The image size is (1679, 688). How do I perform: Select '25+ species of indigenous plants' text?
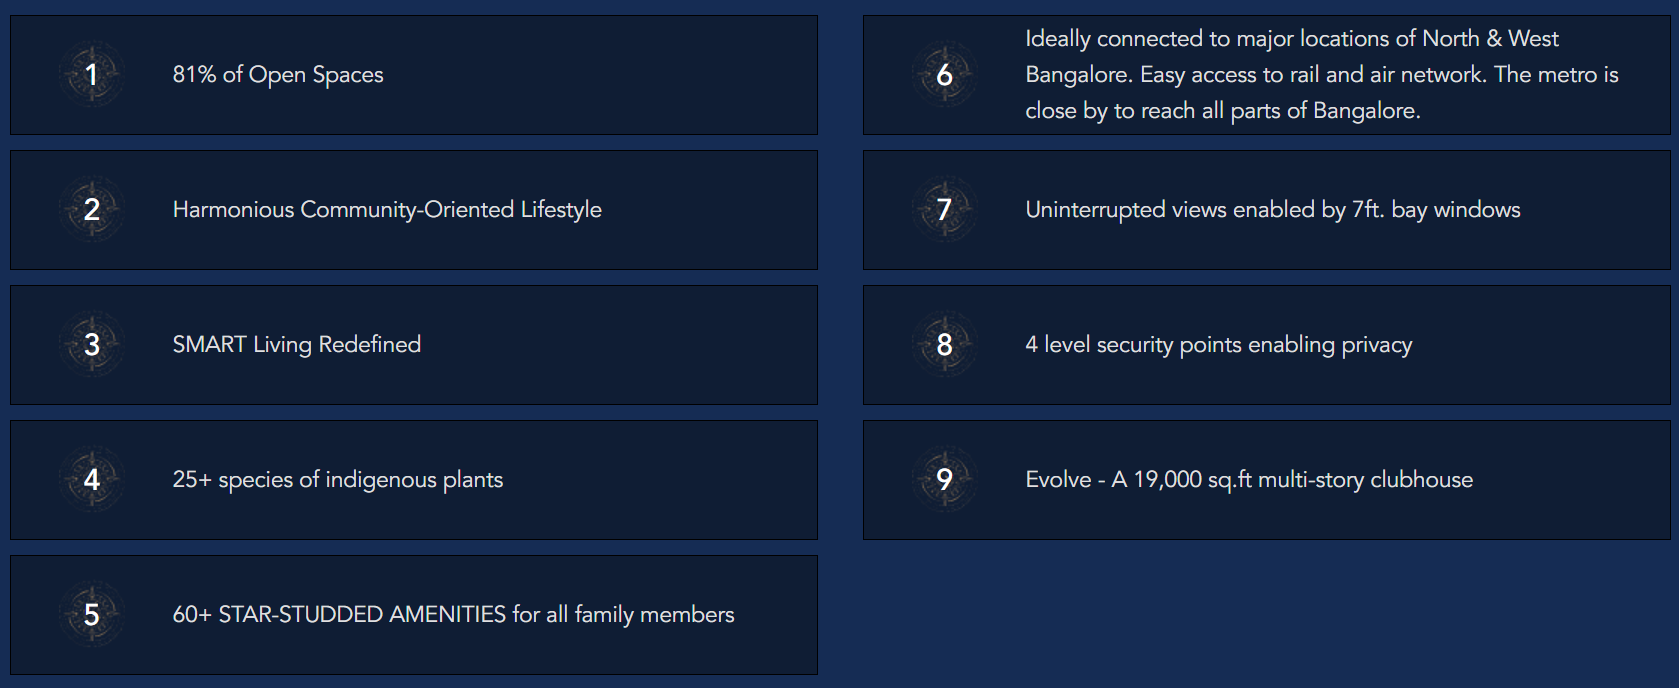(x=338, y=480)
